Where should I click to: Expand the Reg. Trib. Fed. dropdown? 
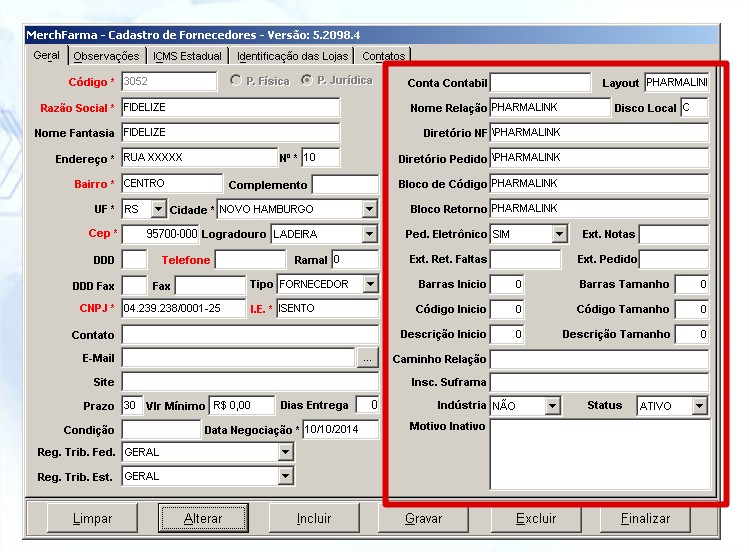pyautogui.click(x=286, y=452)
